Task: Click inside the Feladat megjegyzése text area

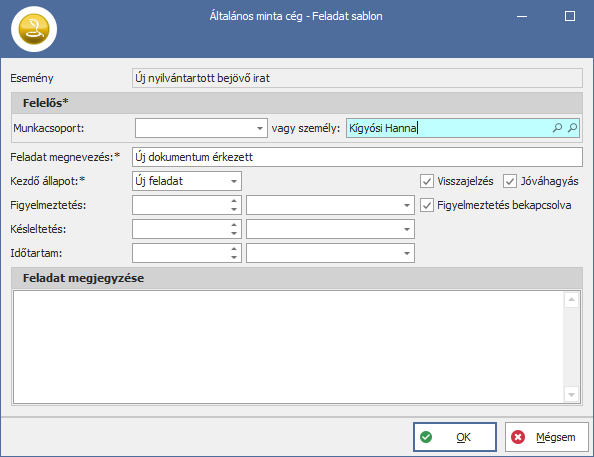Action: tap(288, 347)
